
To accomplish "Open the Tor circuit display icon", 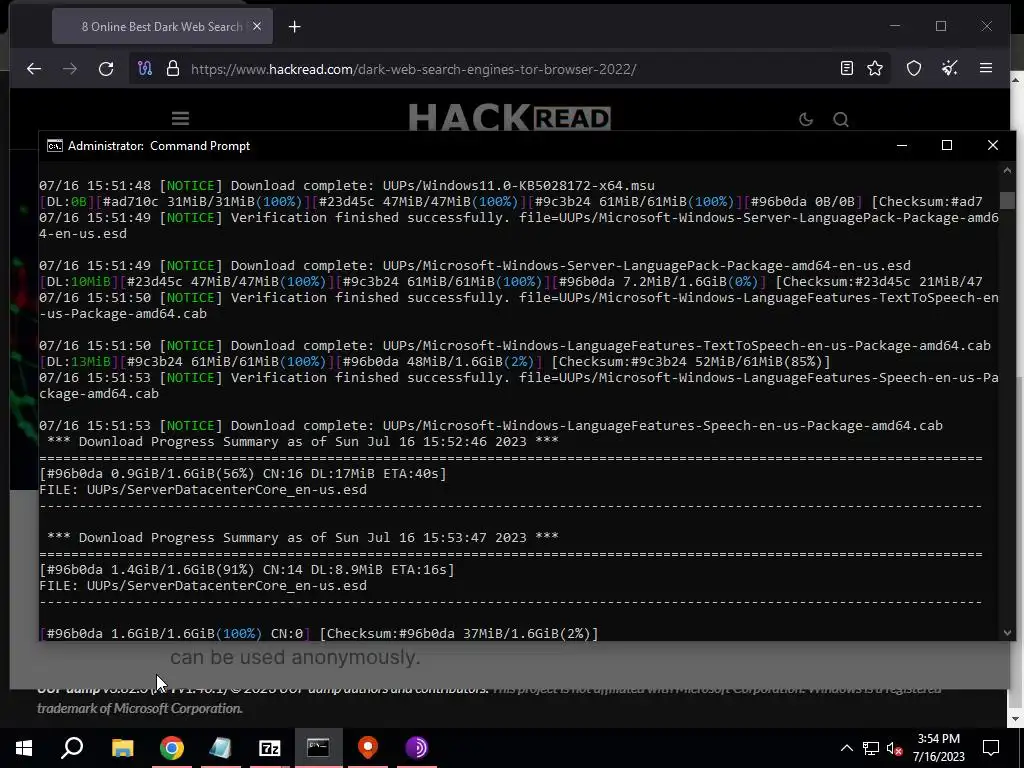I will [x=145, y=69].
